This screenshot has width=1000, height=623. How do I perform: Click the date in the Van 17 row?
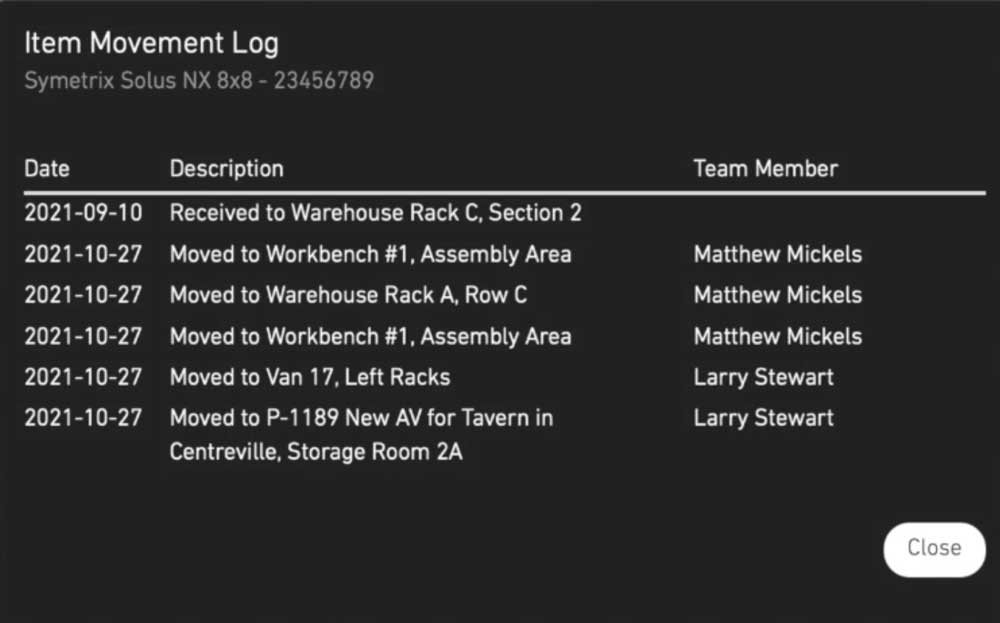(x=83, y=377)
